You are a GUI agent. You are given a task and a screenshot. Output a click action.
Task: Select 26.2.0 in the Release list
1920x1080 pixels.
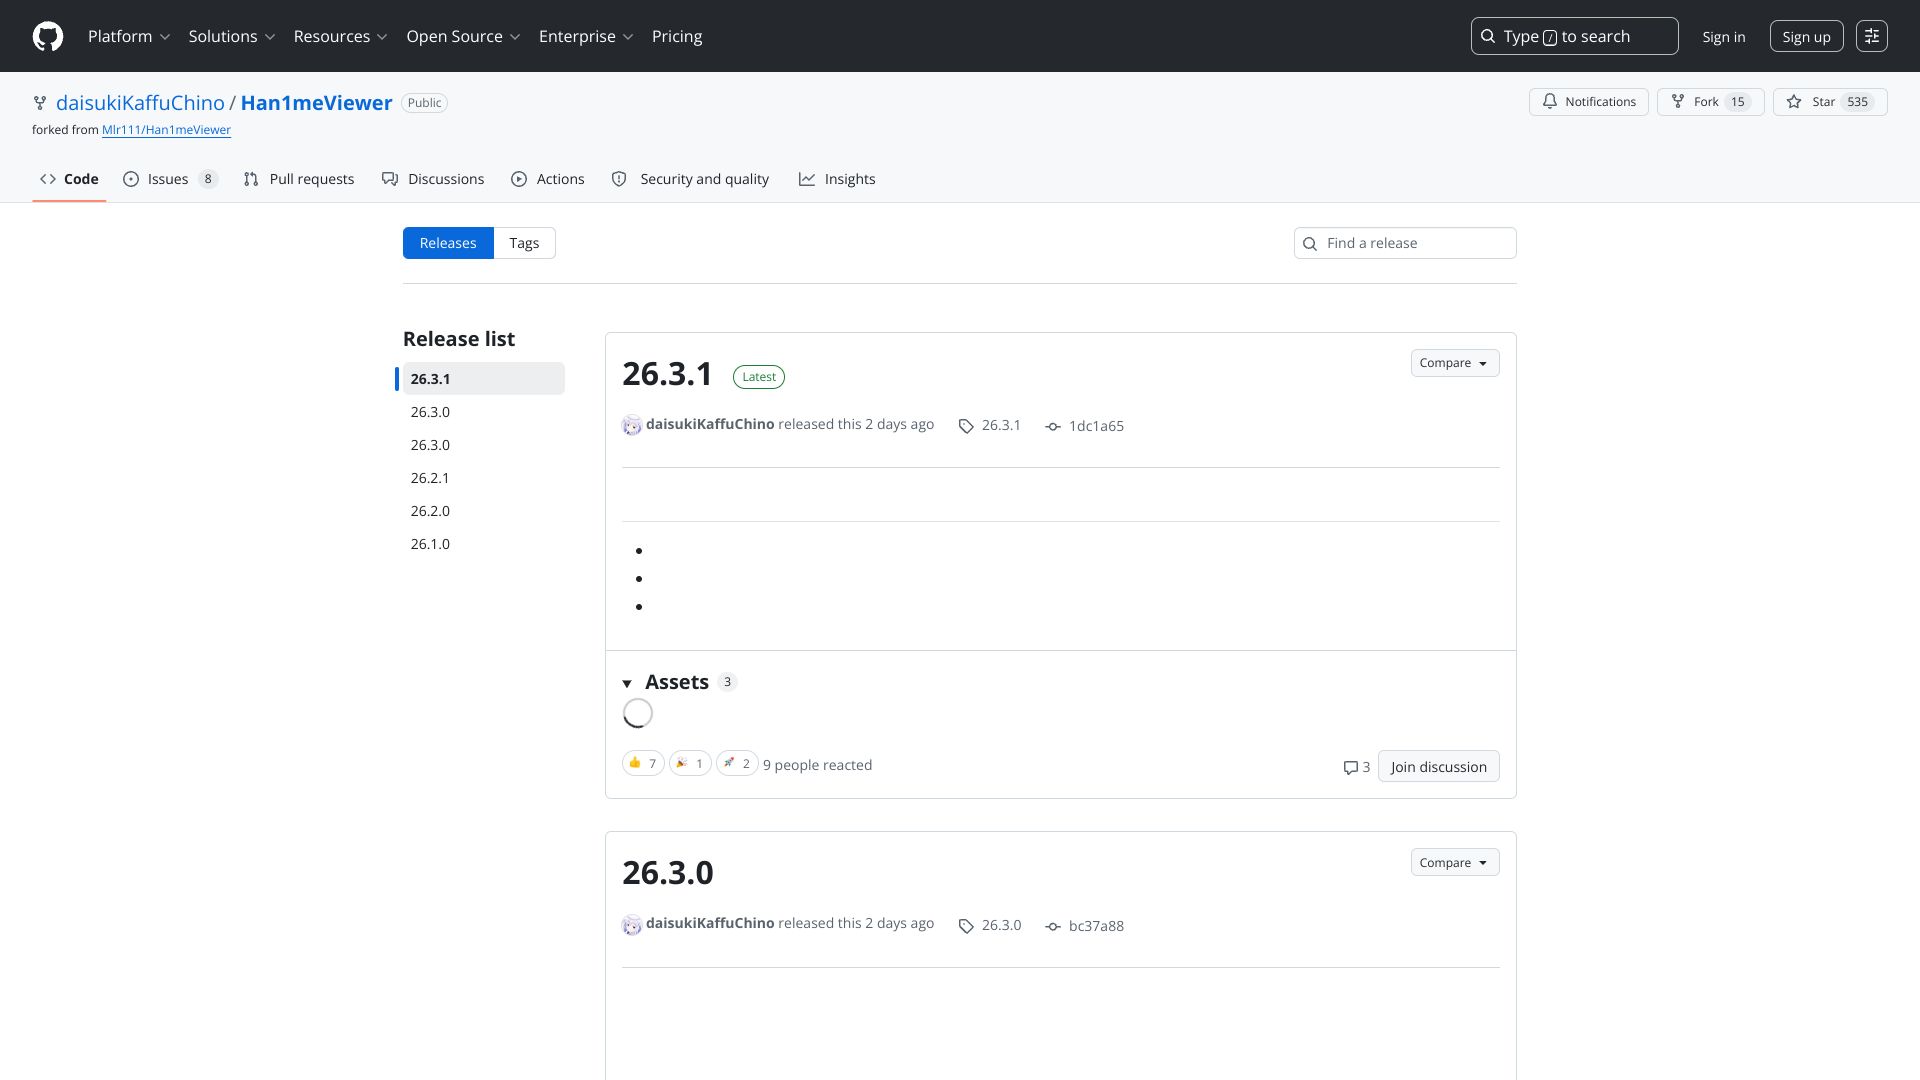click(x=483, y=511)
